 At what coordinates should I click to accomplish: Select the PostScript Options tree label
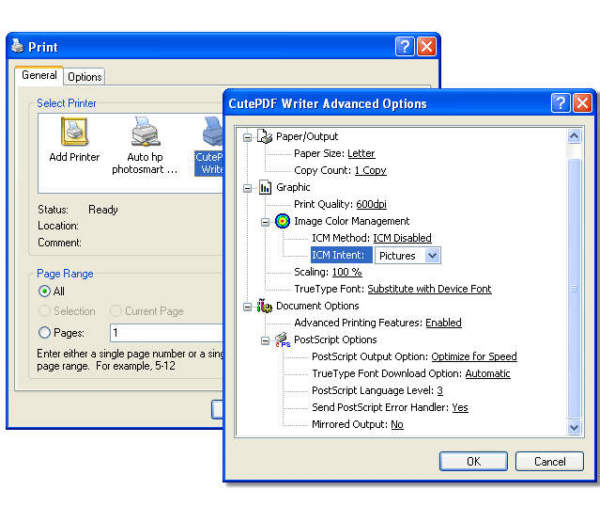click(x=335, y=340)
